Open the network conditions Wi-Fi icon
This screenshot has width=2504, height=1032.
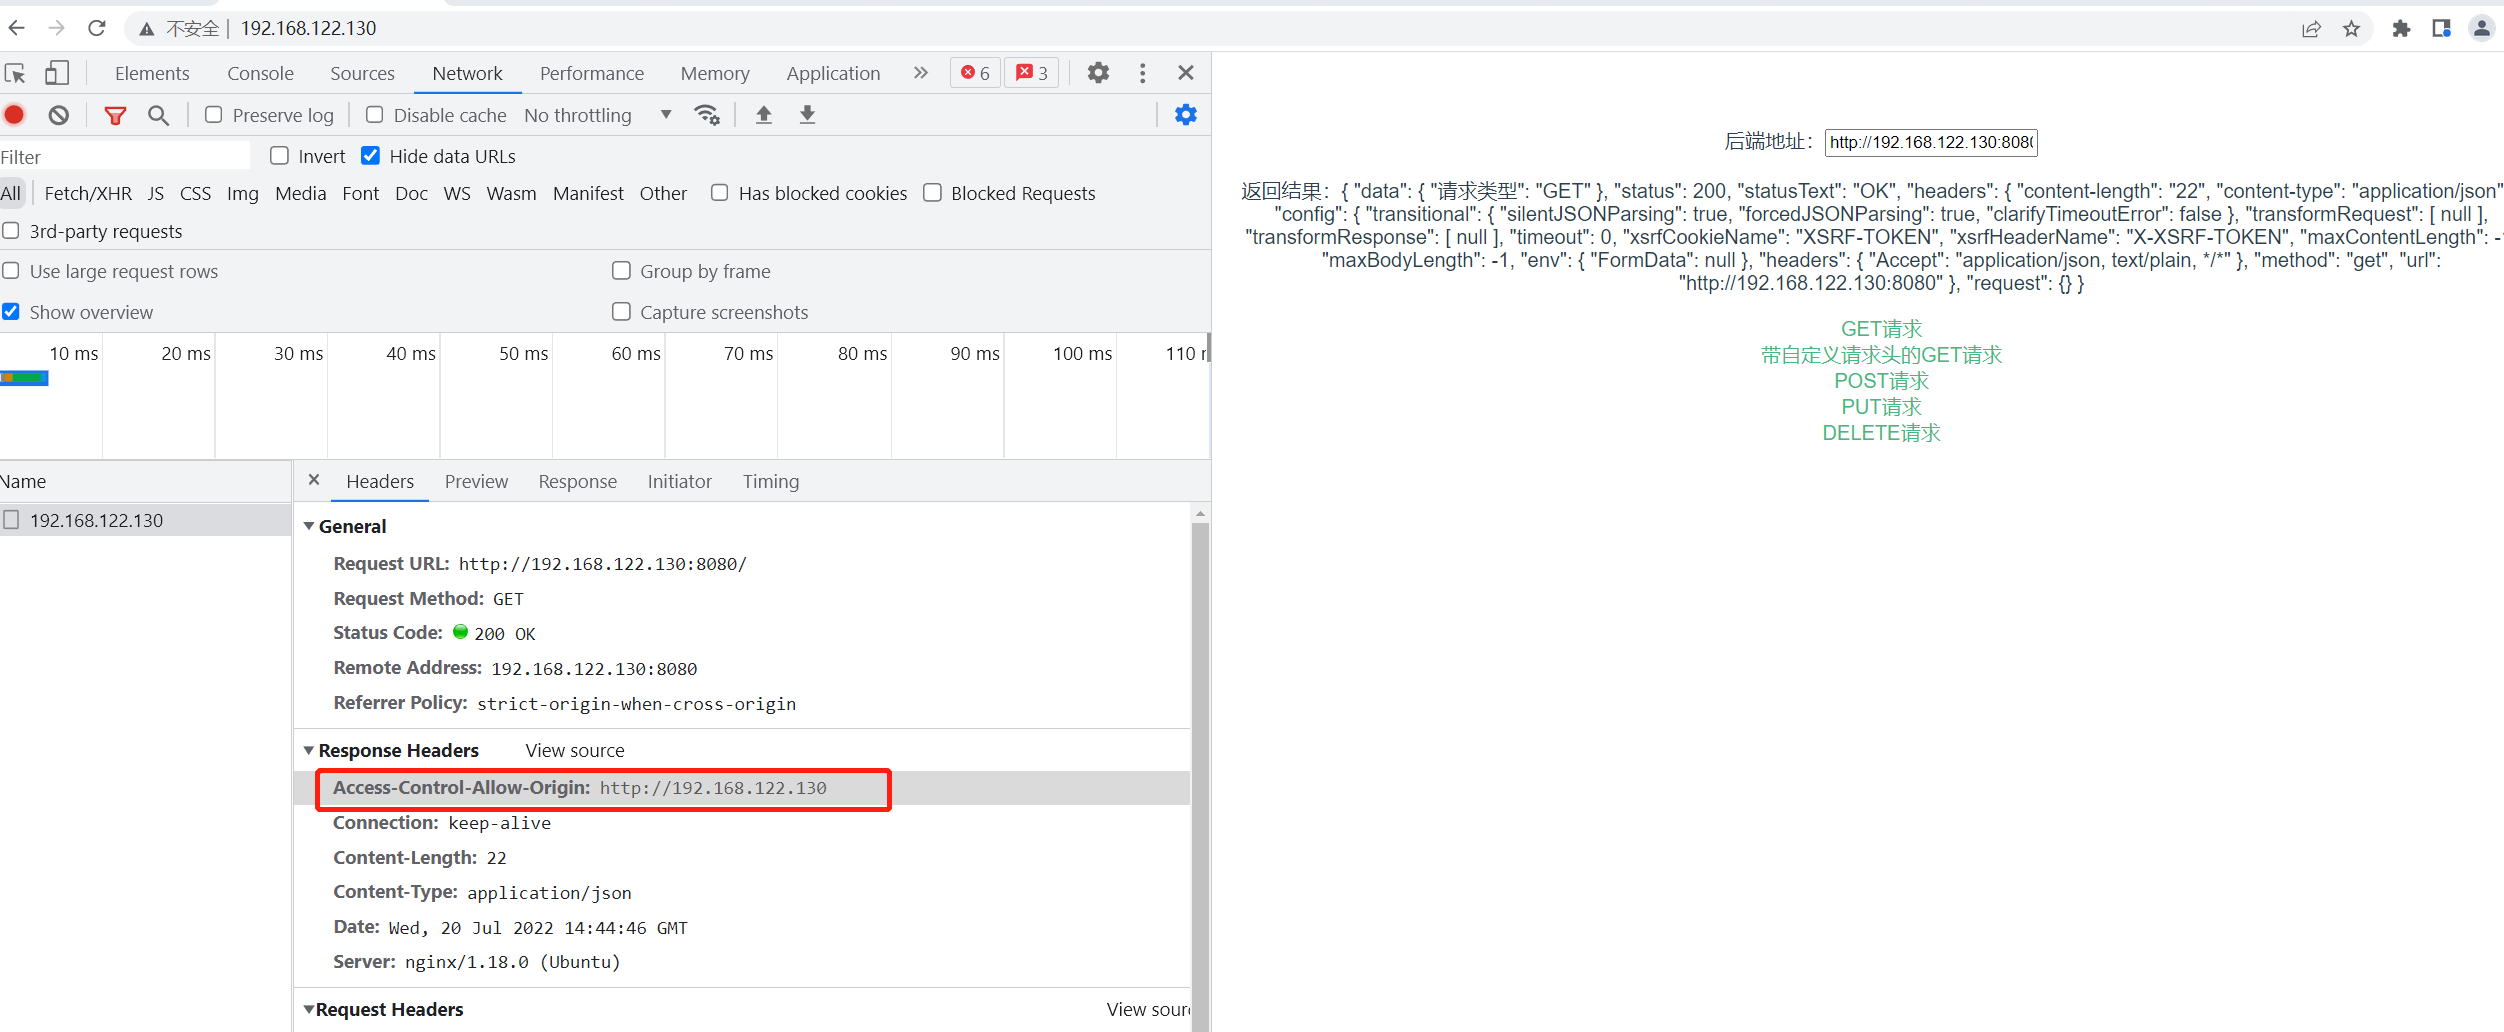[x=707, y=115]
